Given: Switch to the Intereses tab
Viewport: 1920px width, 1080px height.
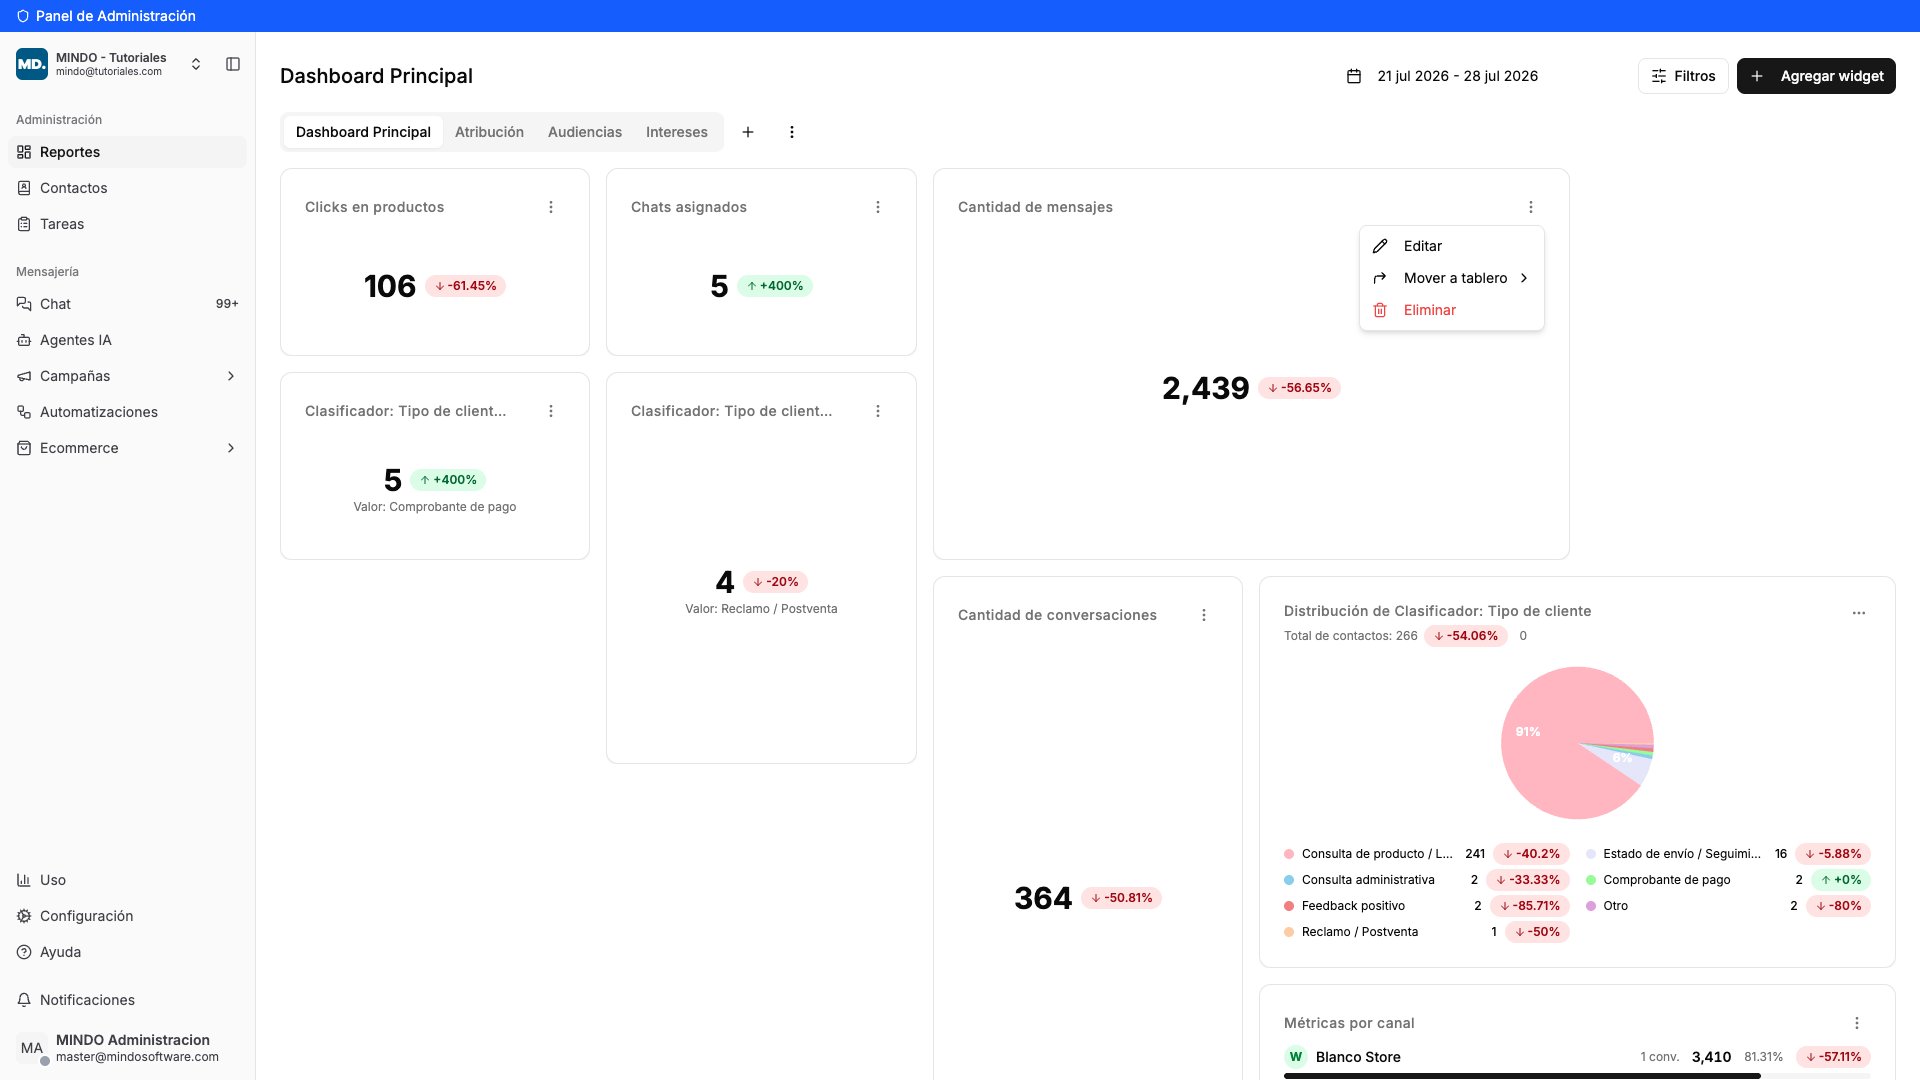Looking at the screenshot, I should point(677,132).
